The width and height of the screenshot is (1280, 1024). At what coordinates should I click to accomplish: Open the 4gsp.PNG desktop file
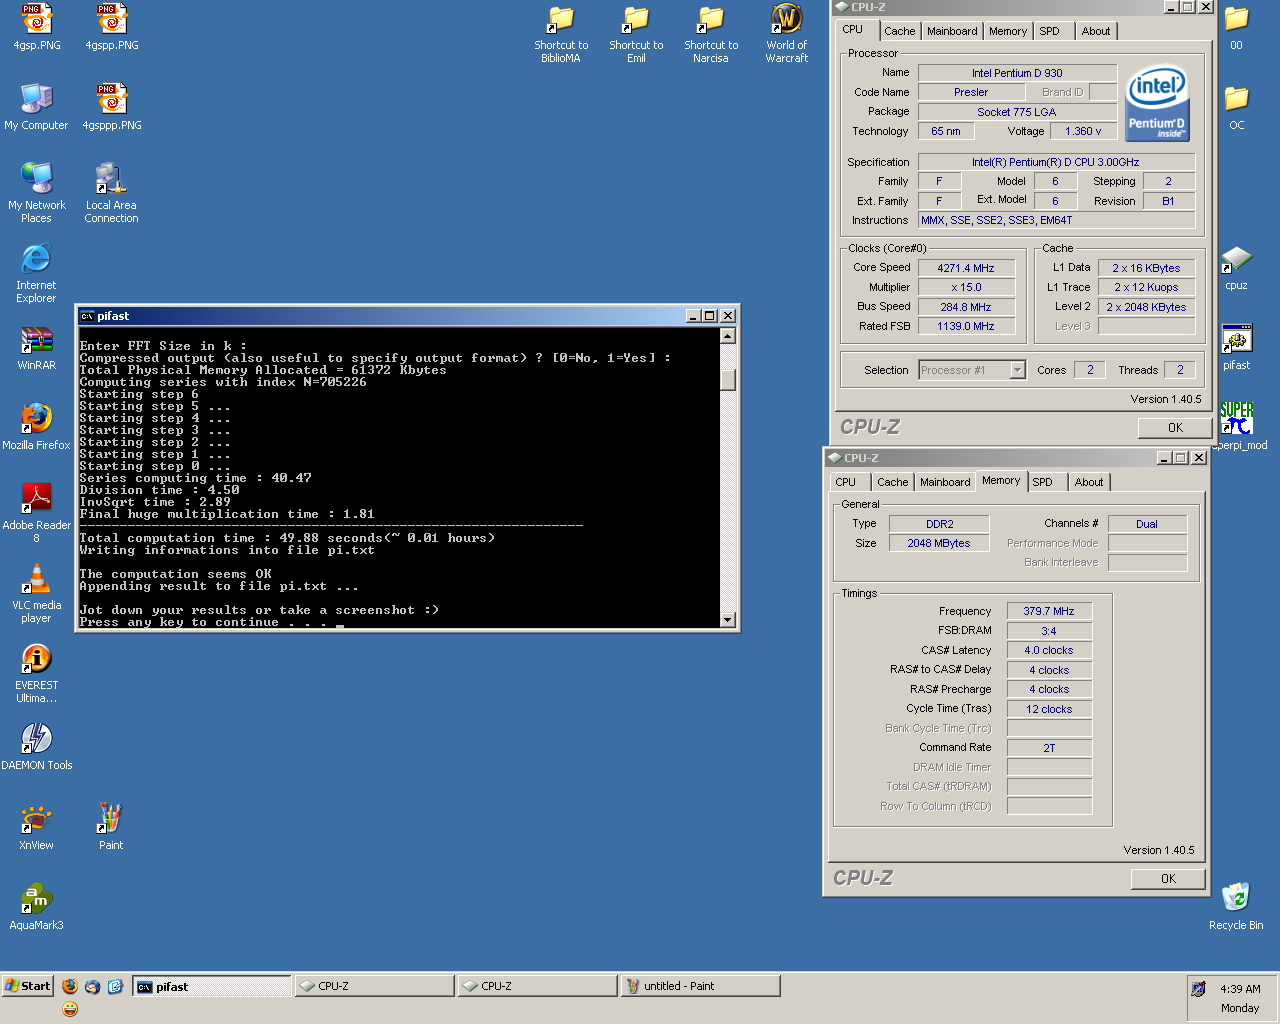coord(36,27)
